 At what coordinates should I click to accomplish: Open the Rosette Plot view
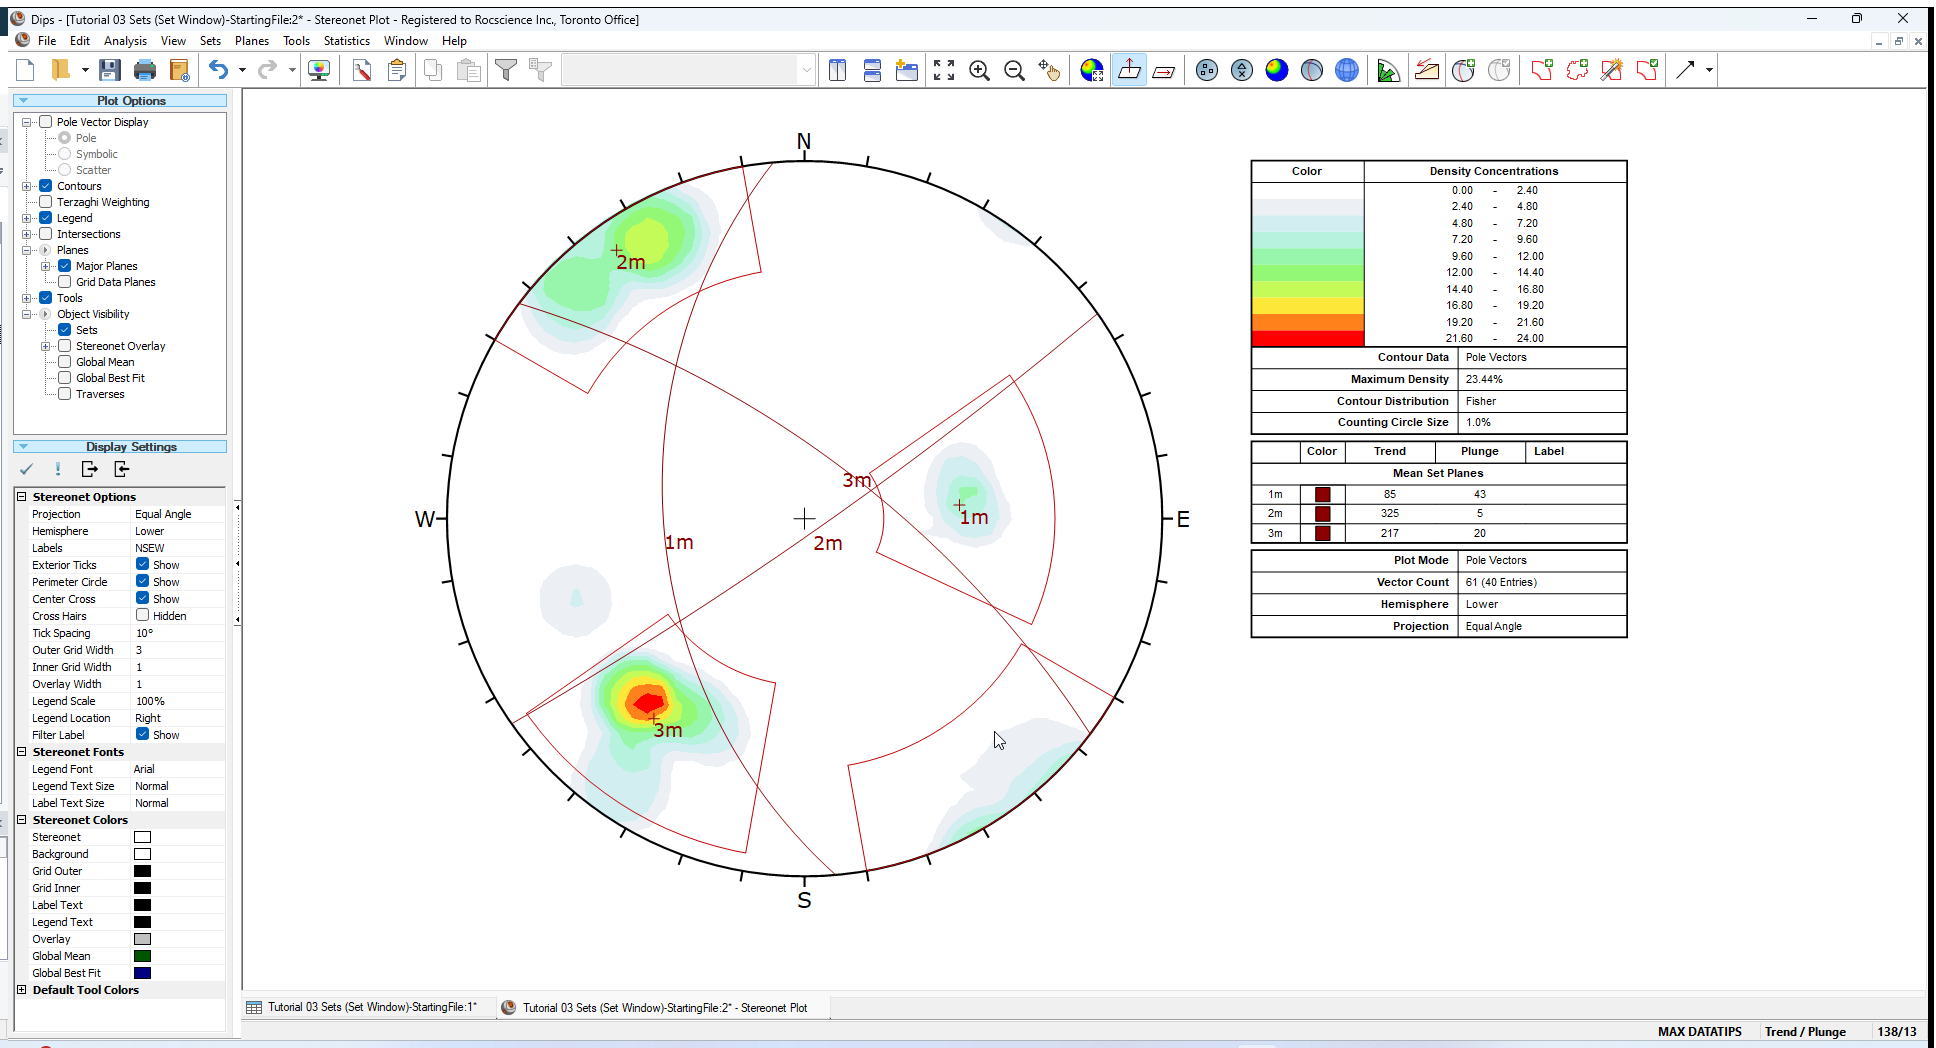(1389, 70)
